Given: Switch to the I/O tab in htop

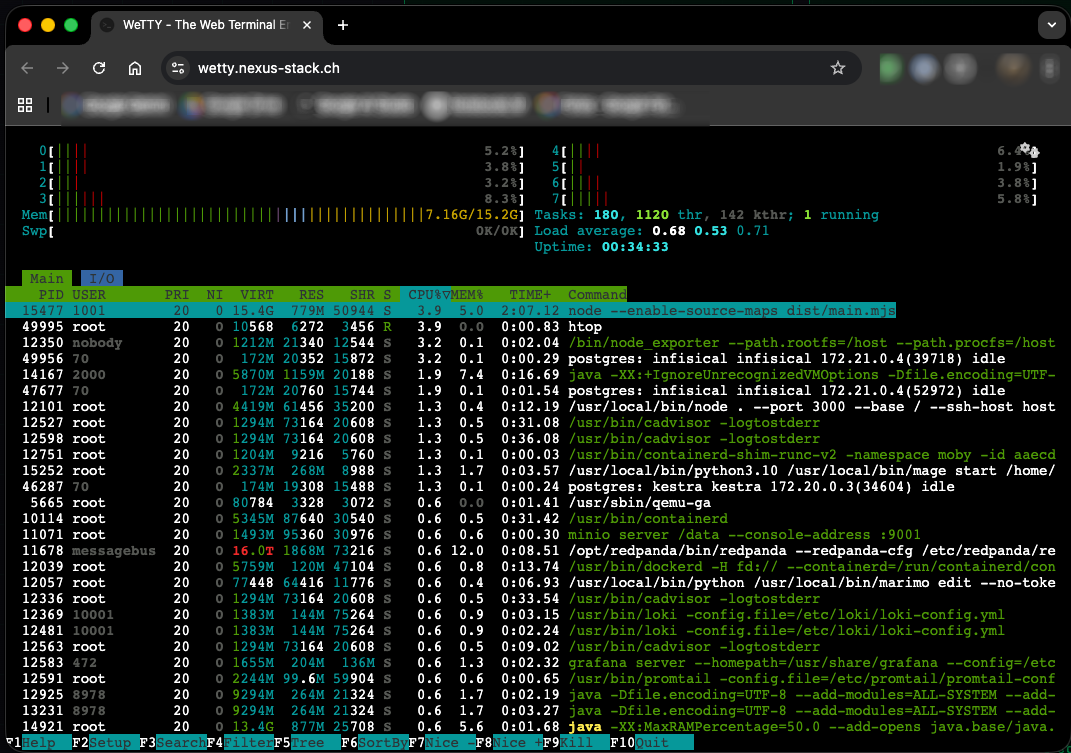Looking at the screenshot, I should (x=100, y=278).
